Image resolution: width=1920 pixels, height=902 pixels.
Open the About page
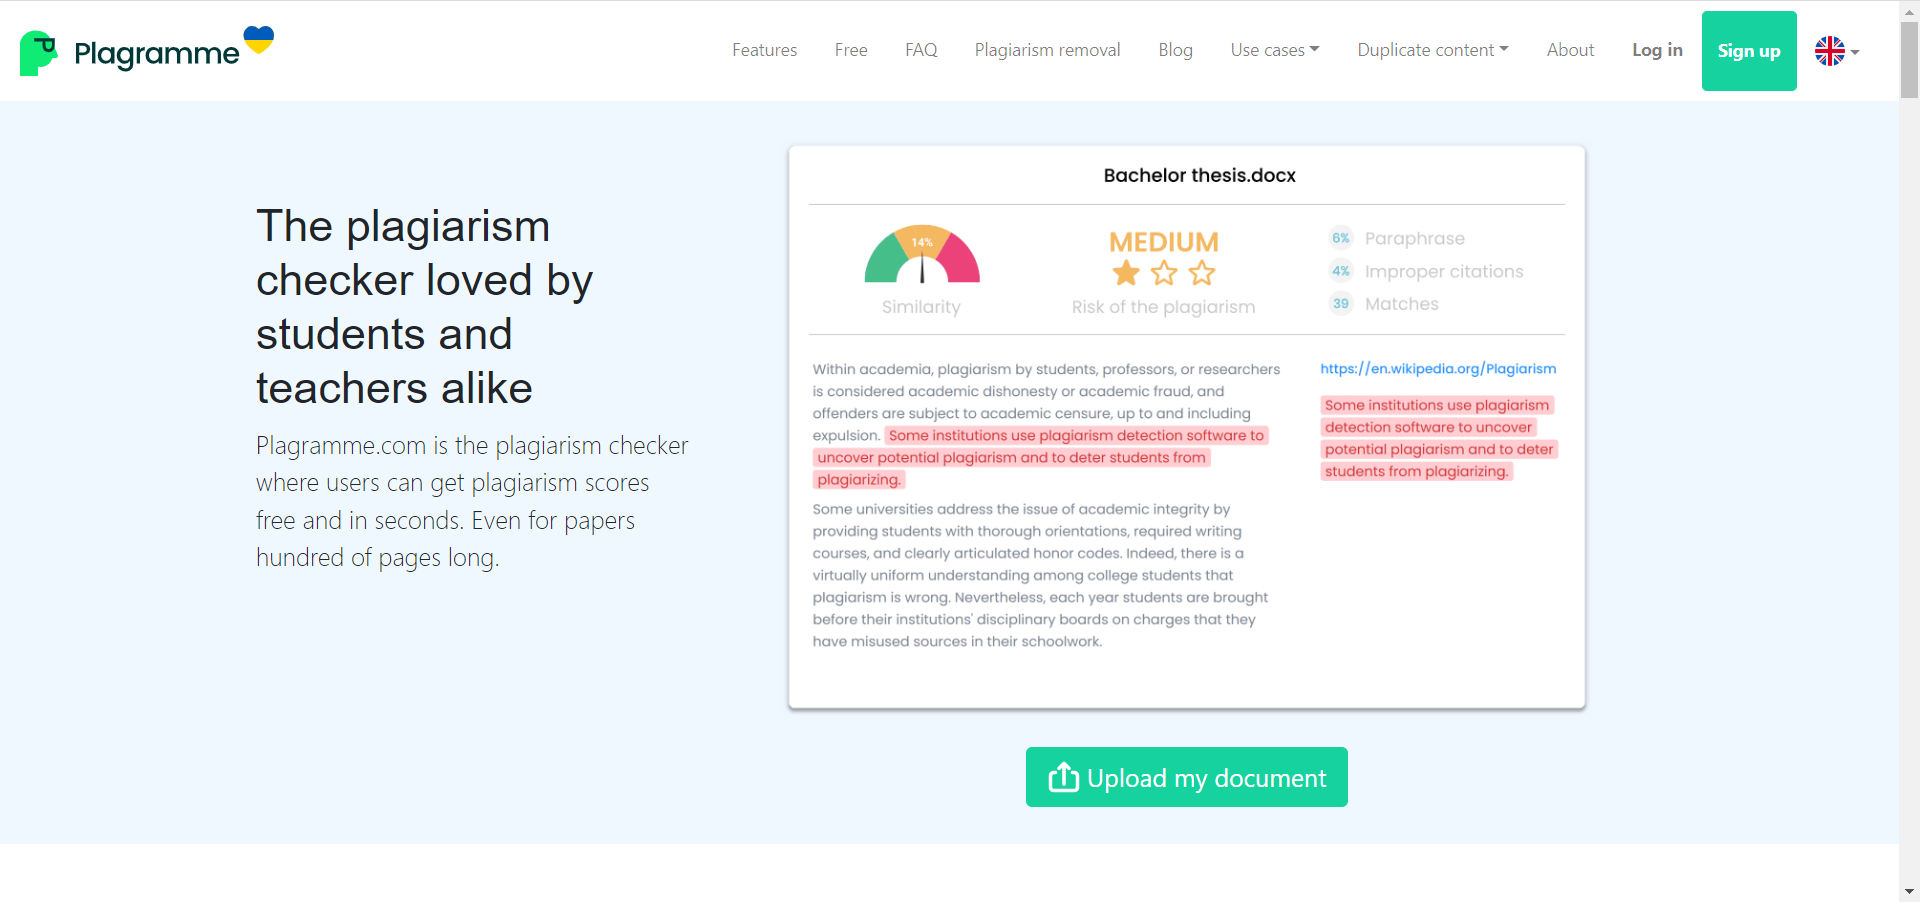click(1571, 50)
